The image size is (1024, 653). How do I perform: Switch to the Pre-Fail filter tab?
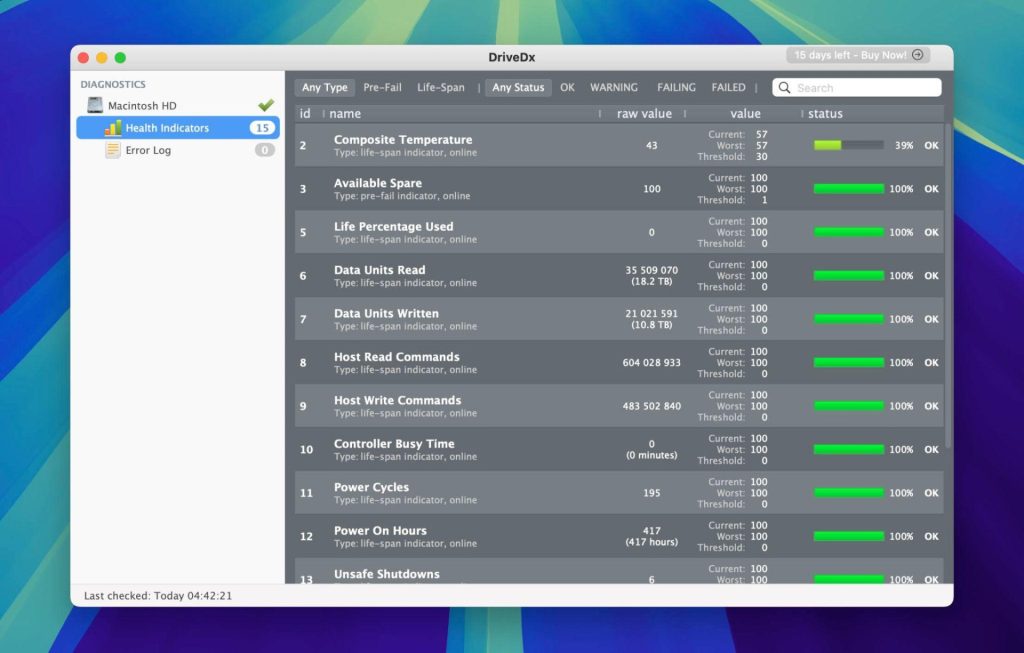pyautogui.click(x=382, y=87)
